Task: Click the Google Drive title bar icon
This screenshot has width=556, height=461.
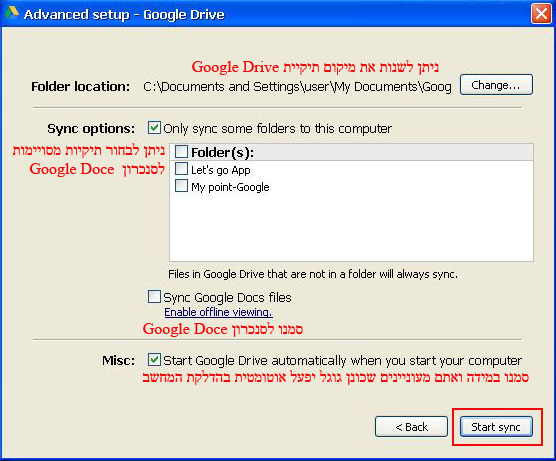Action: point(12,13)
